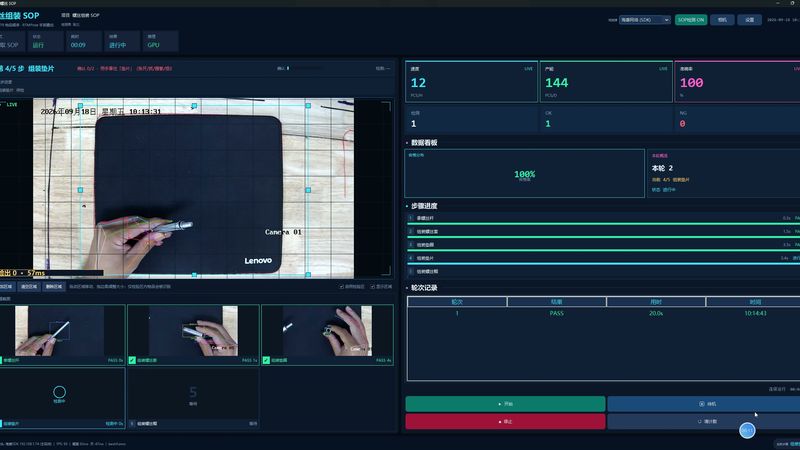Click the 删除区域 button below the video

coord(54,287)
